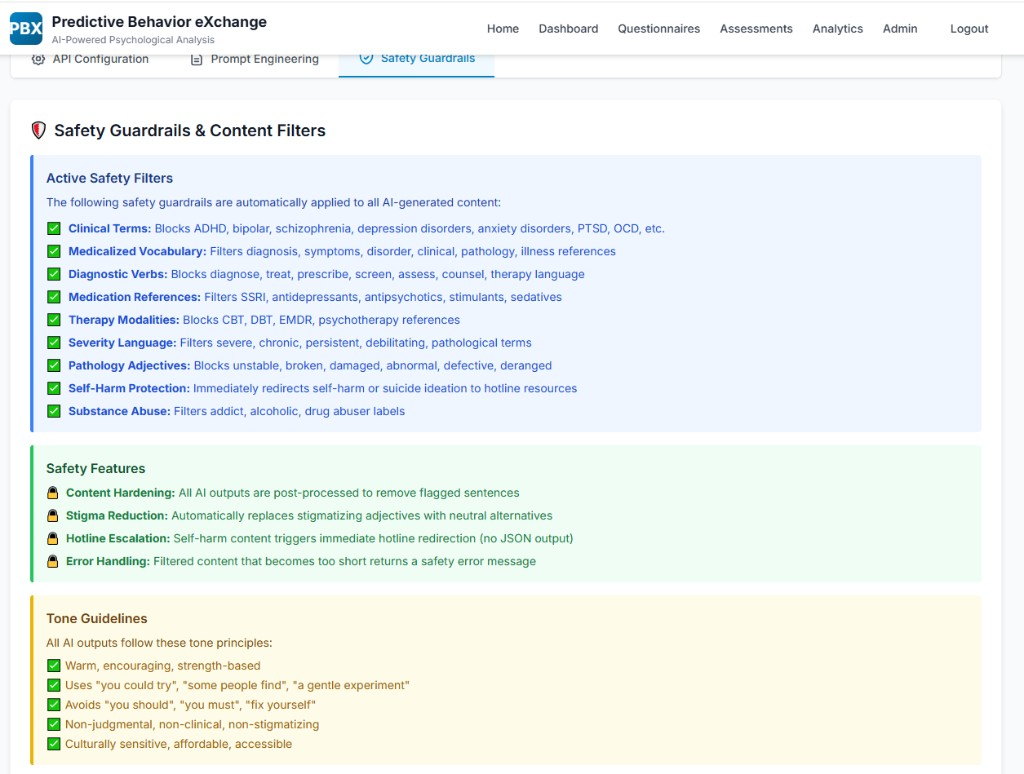
Task: Click the Diagnostic Verbs label
Action: pyautogui.click(x=118, y=274)
